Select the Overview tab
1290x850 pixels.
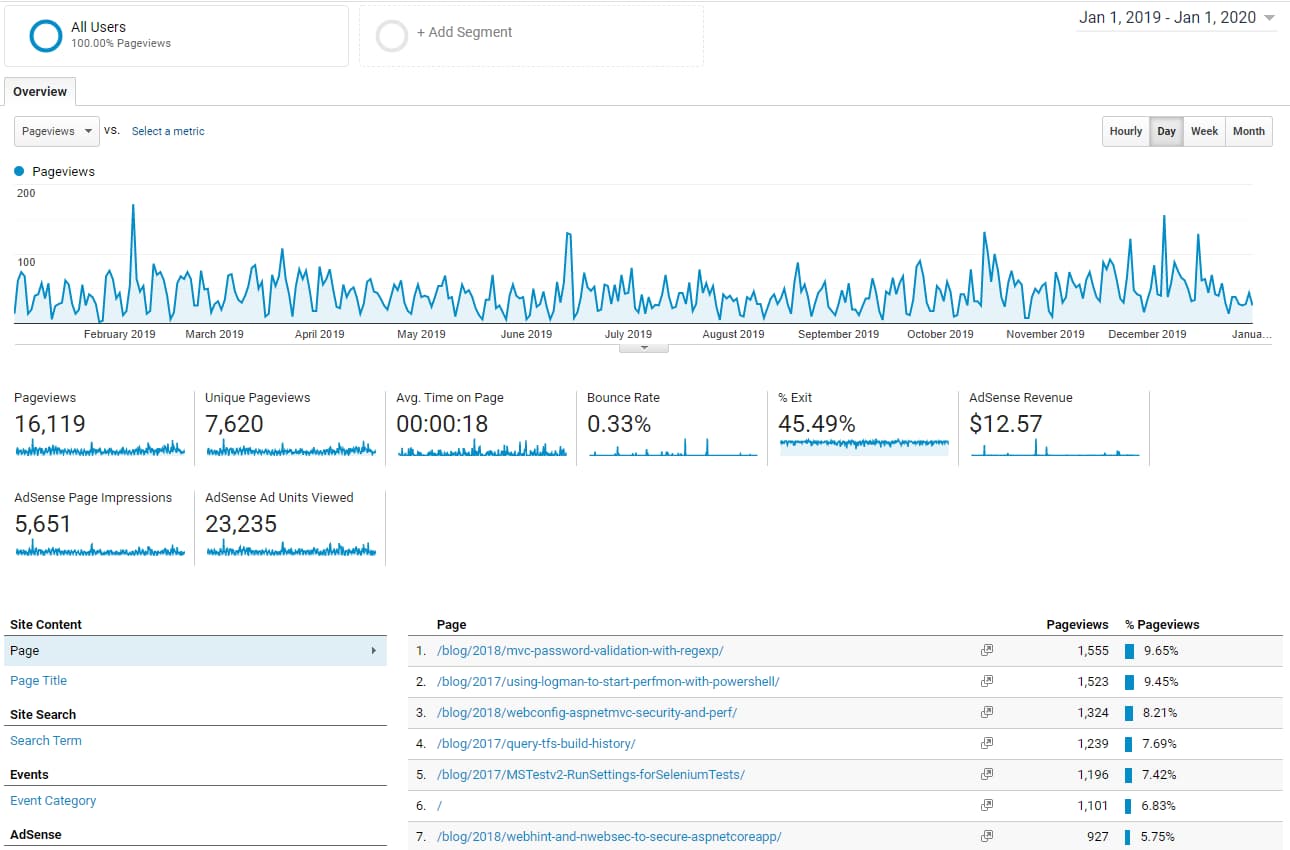click(40, 91)
